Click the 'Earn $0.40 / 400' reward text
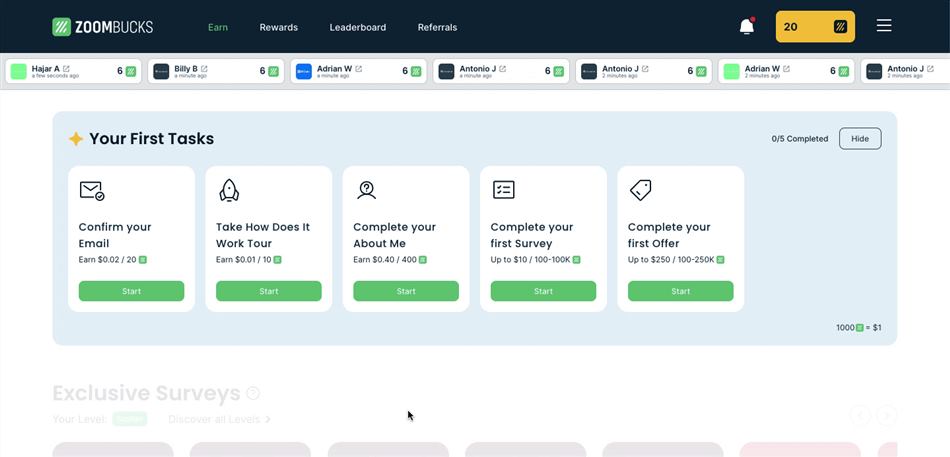950x457 pixels. (x=385, y=259)
